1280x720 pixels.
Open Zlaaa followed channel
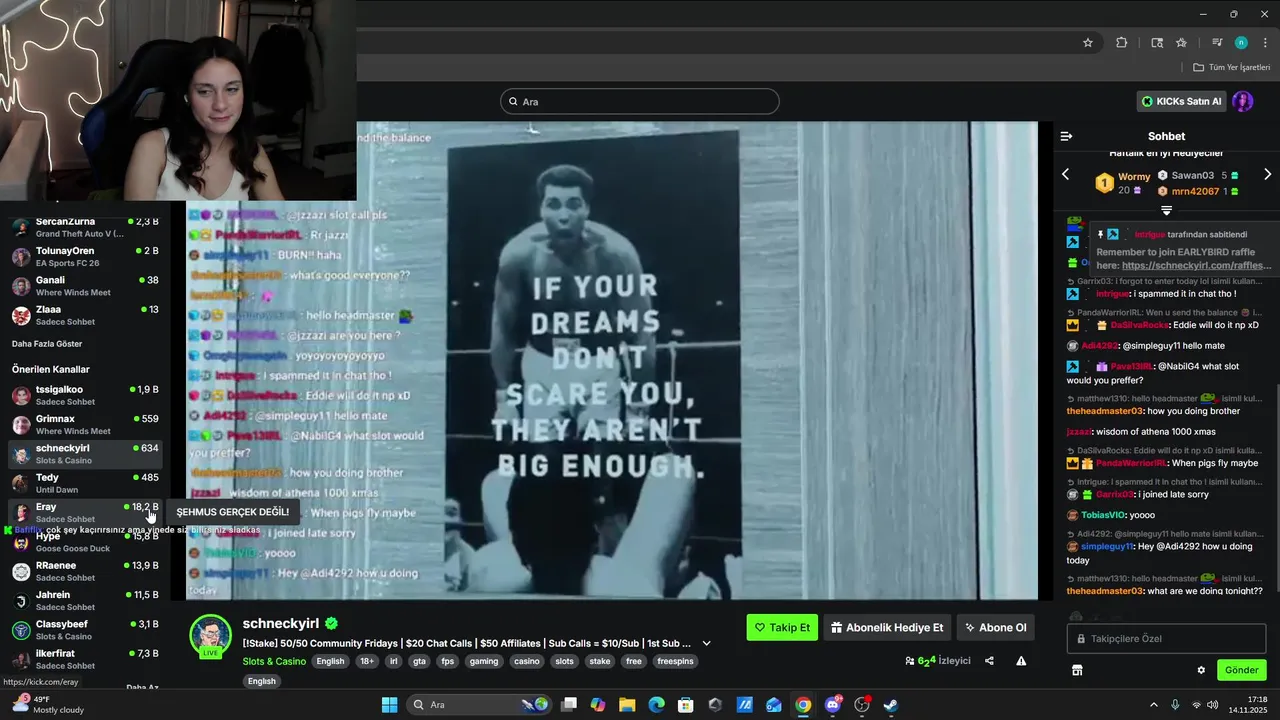tap(85, 314)
